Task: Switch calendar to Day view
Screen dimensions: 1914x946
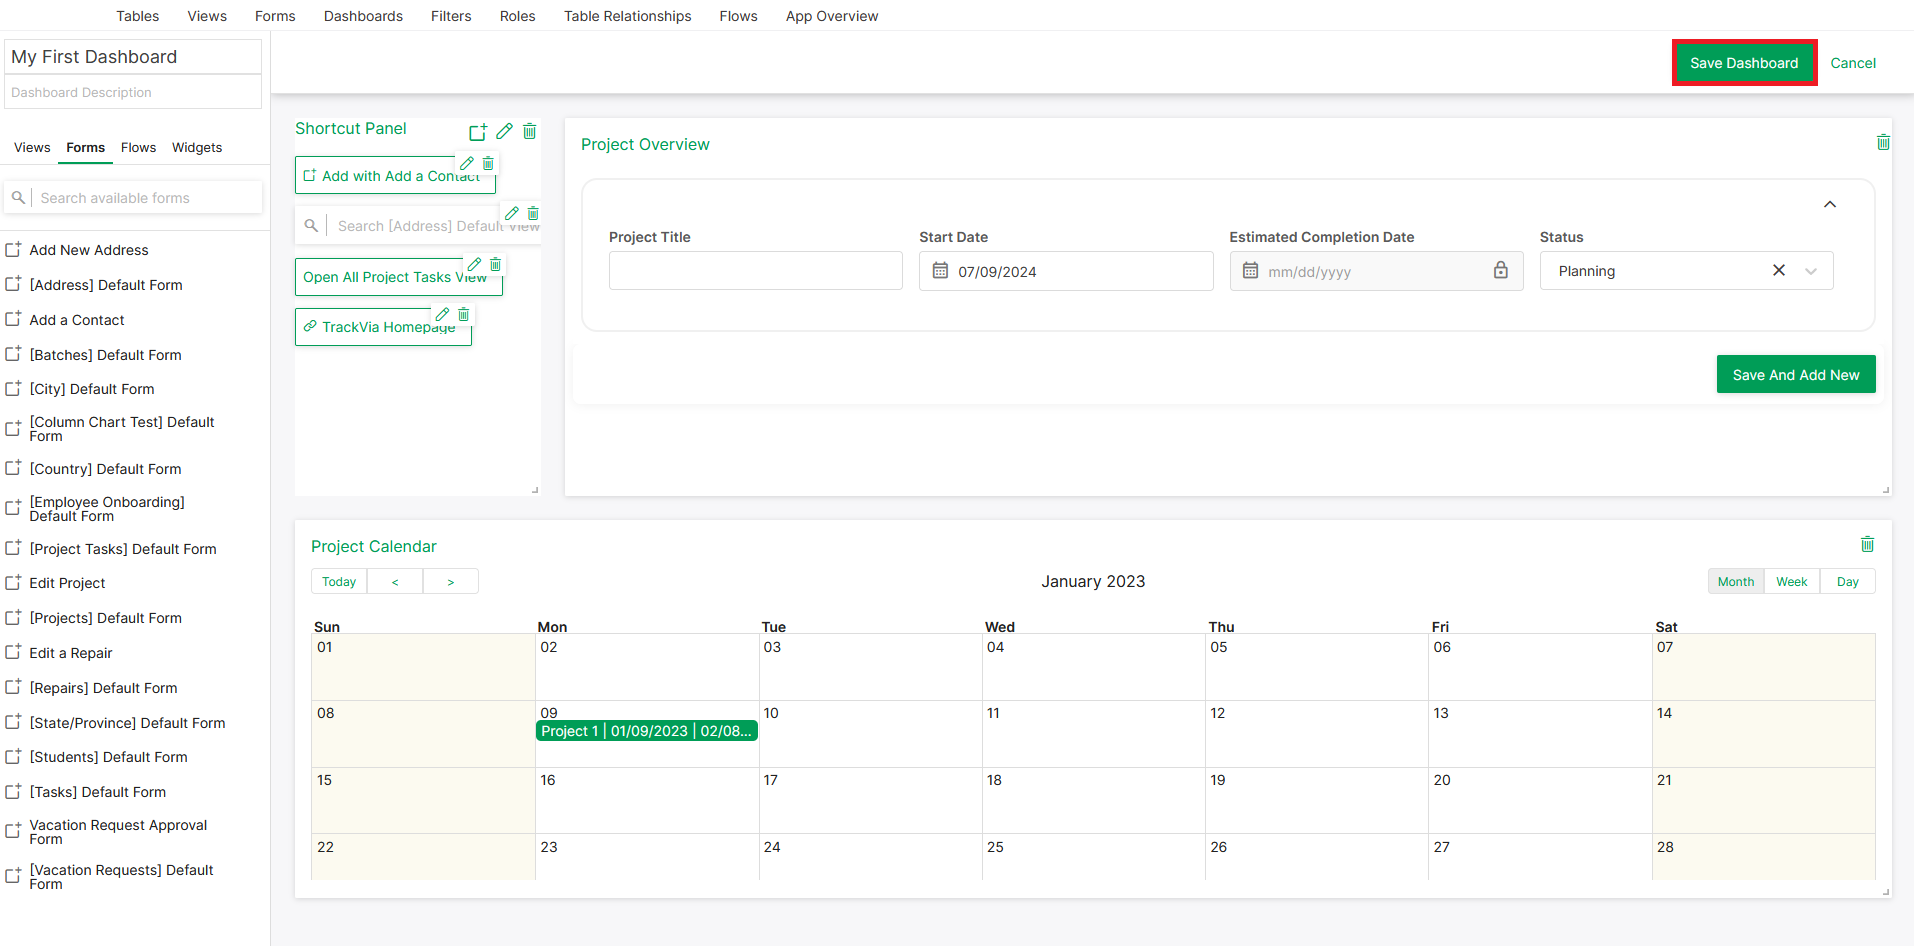Action: coord(1847,581)
